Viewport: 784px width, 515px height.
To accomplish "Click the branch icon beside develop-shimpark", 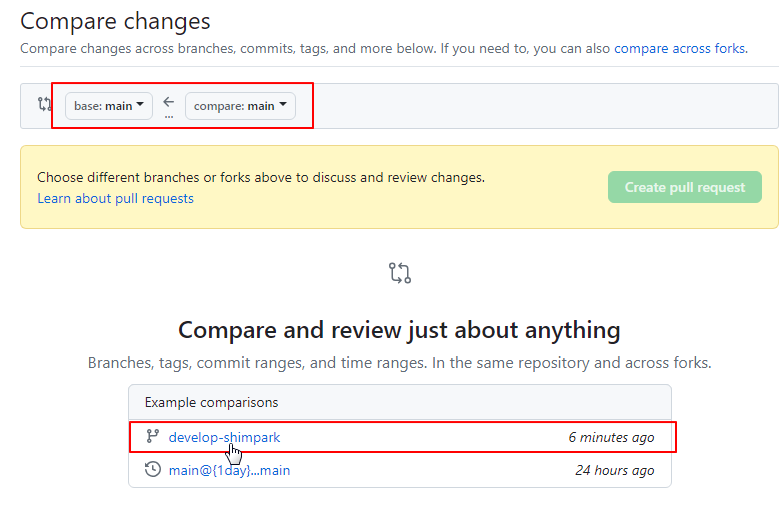I will pyautogui.click(x=152, y=436).
